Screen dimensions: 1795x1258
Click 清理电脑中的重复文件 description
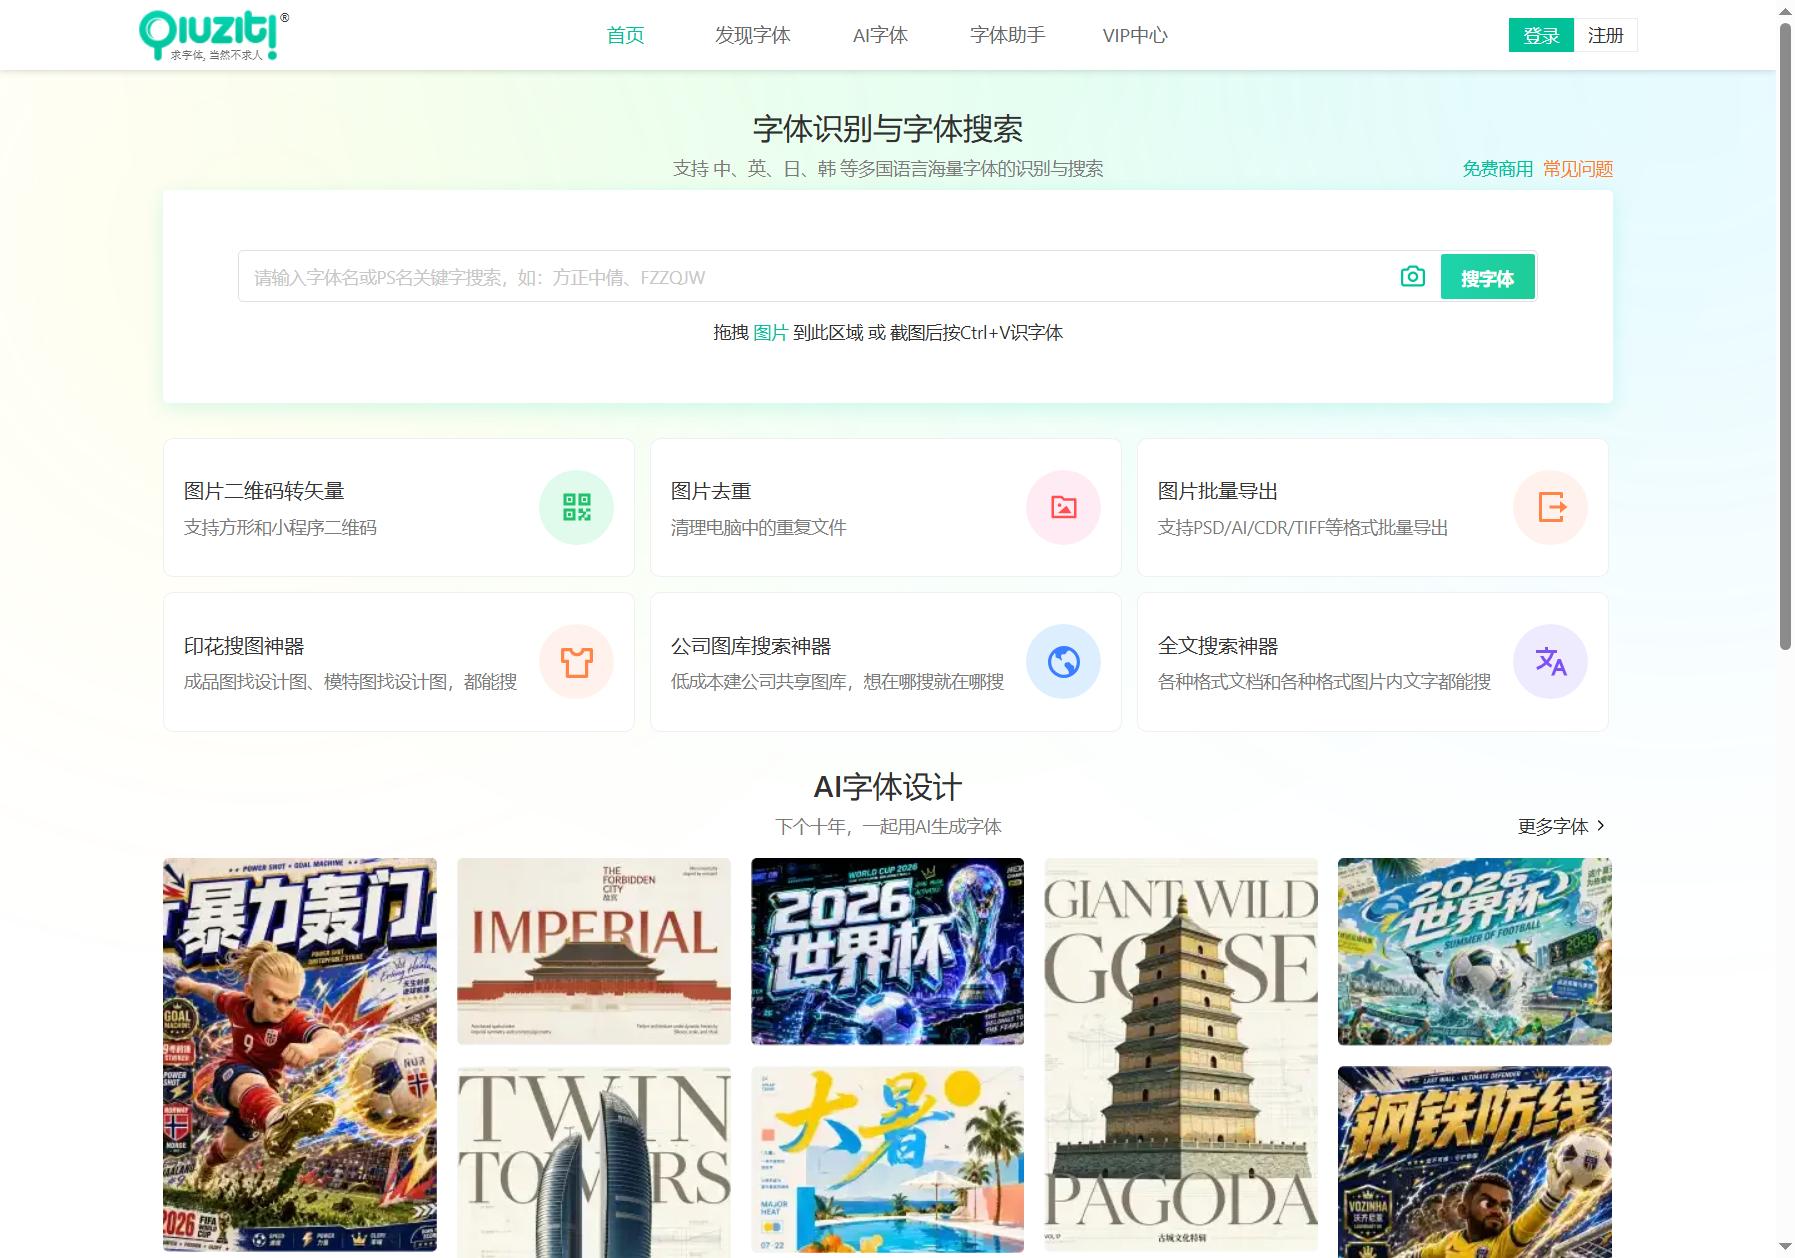758,527
